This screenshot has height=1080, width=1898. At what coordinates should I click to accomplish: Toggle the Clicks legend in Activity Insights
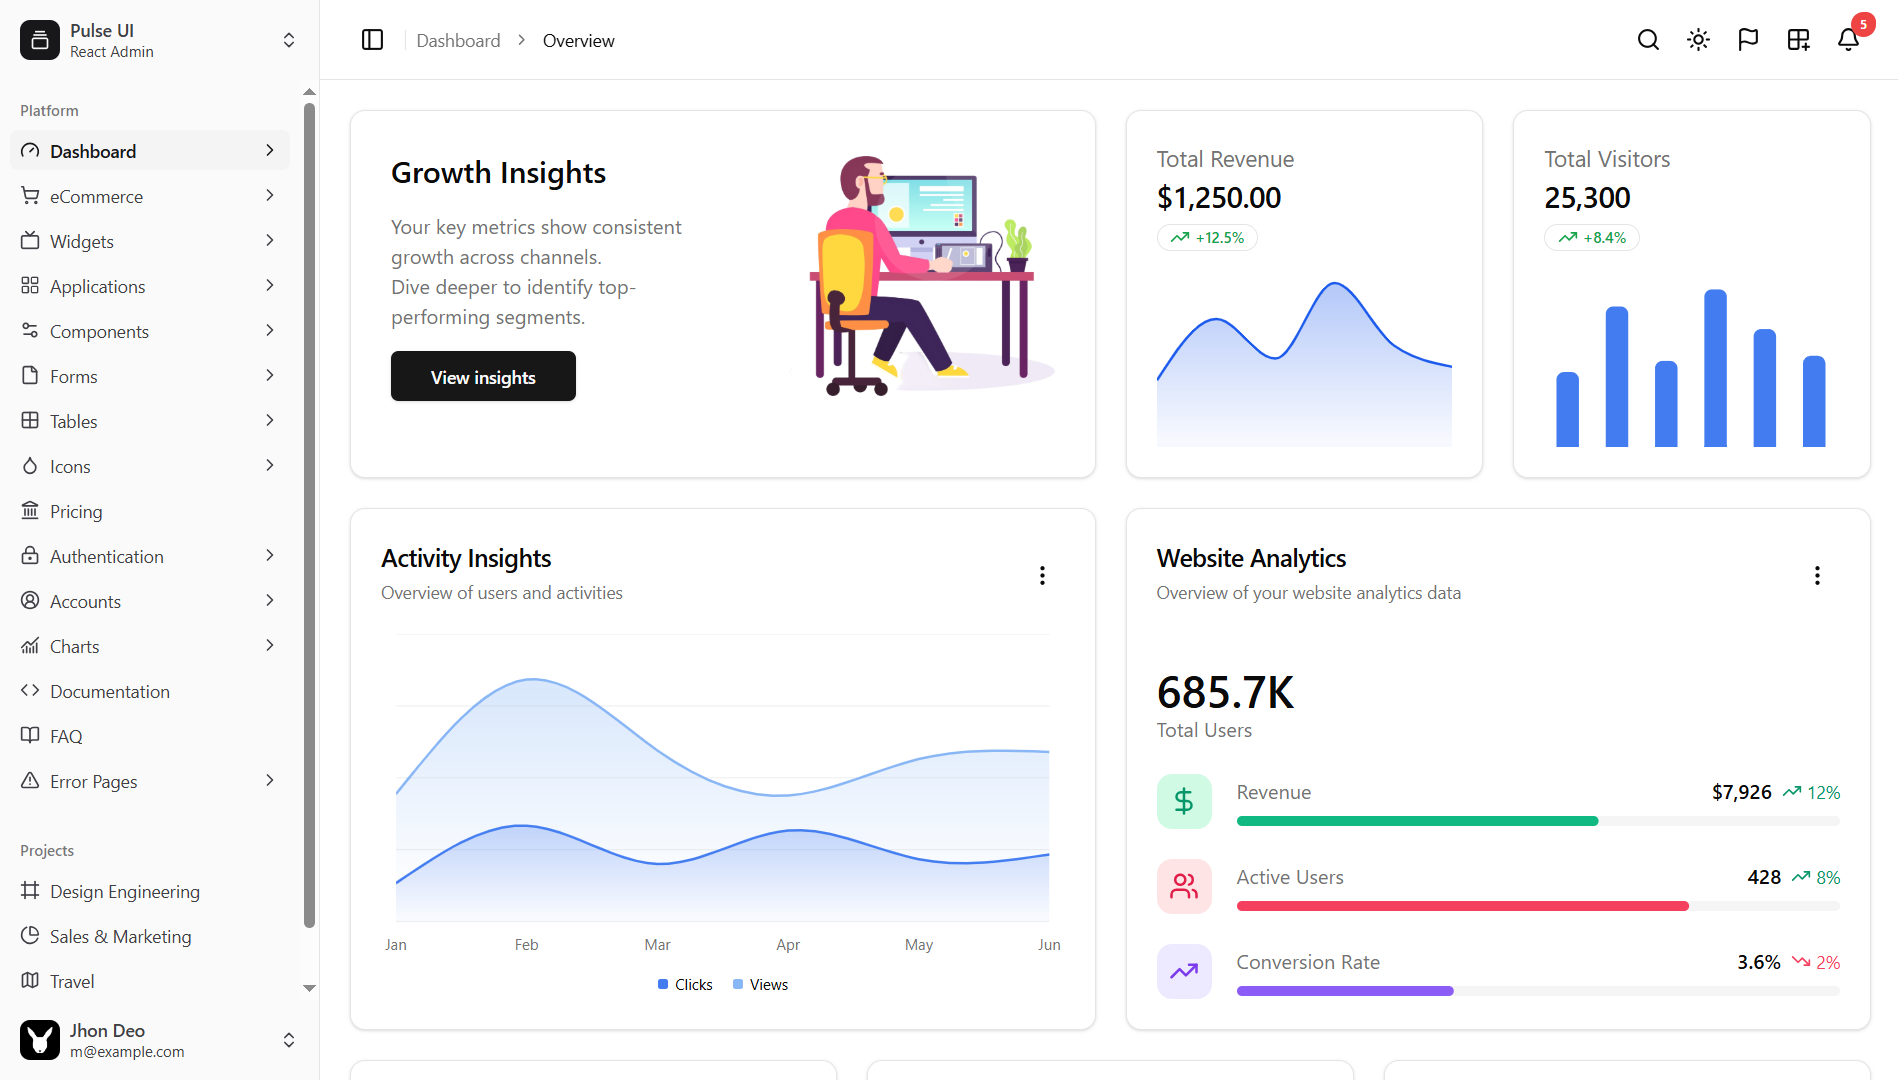[684, 984]
